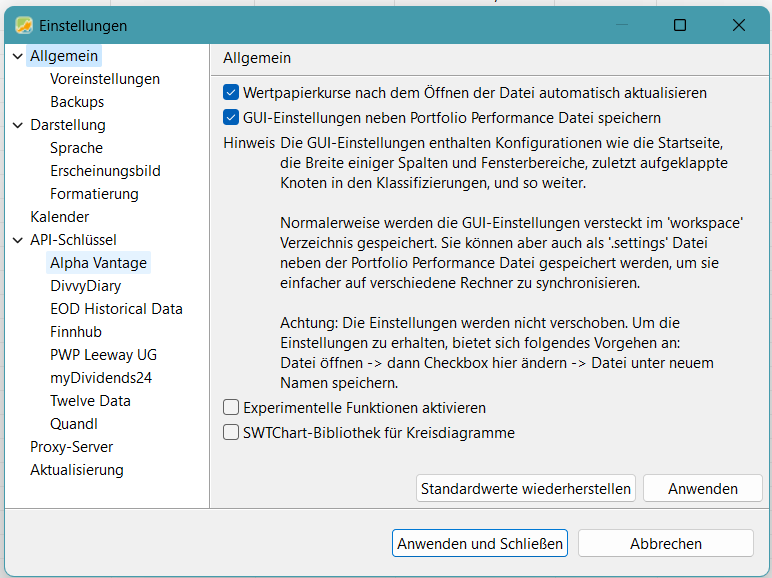Uncheck automatic Wertpapierkurse update checkbox
Screen dimensions: 772x578
coord(231,92)
